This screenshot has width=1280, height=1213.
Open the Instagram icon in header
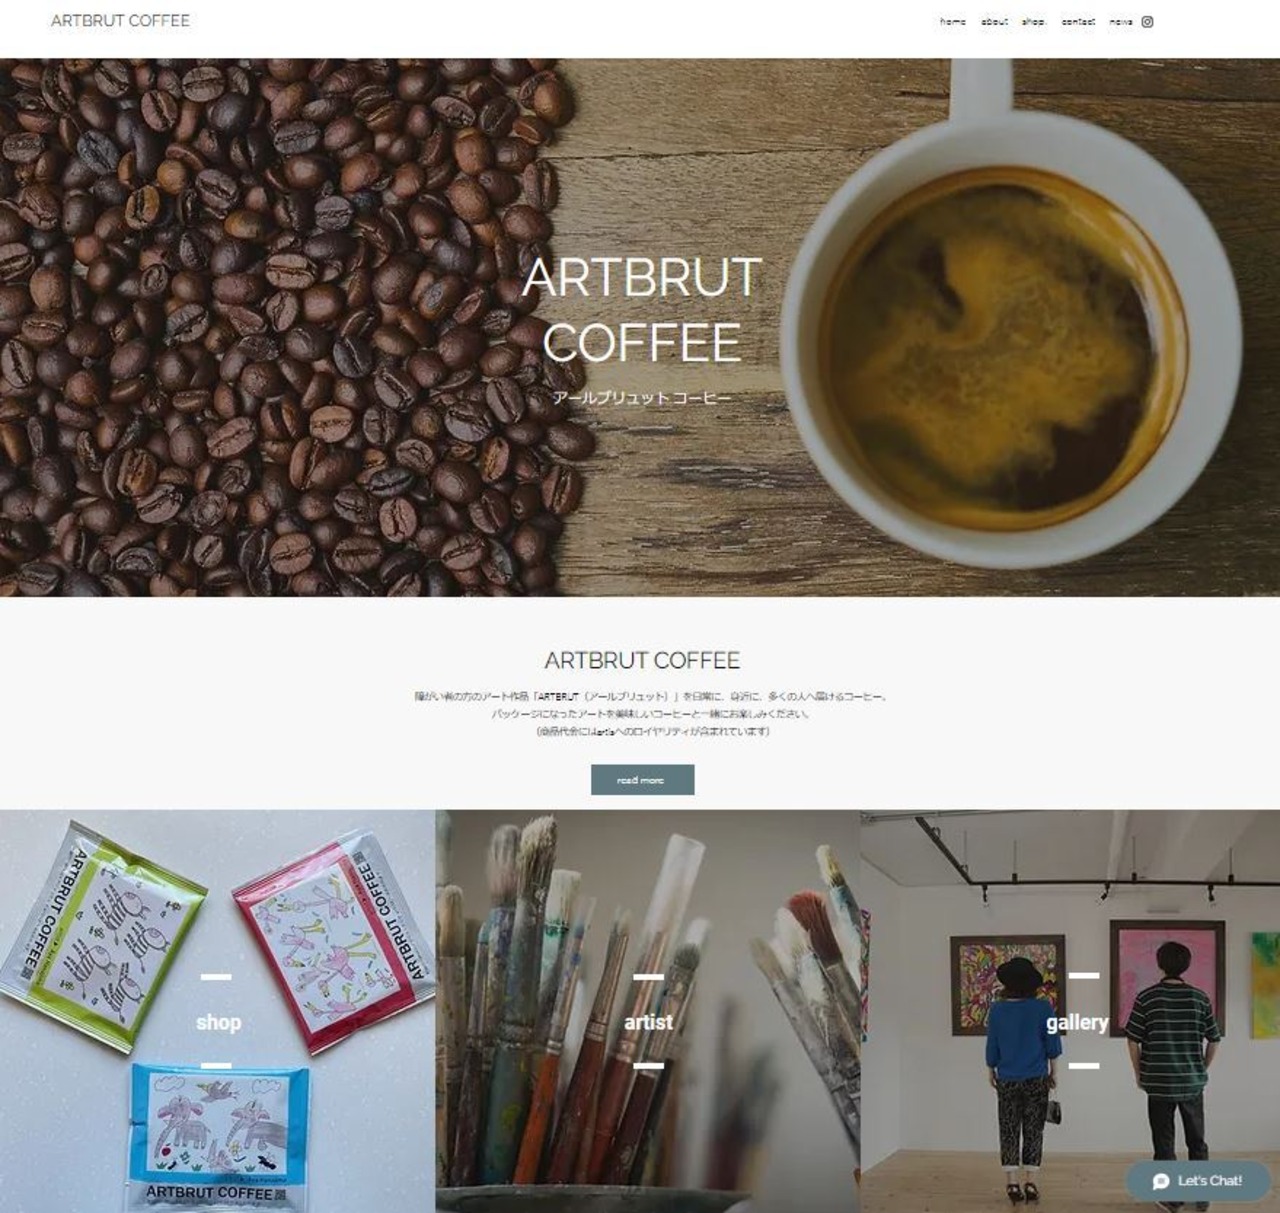1147,21
